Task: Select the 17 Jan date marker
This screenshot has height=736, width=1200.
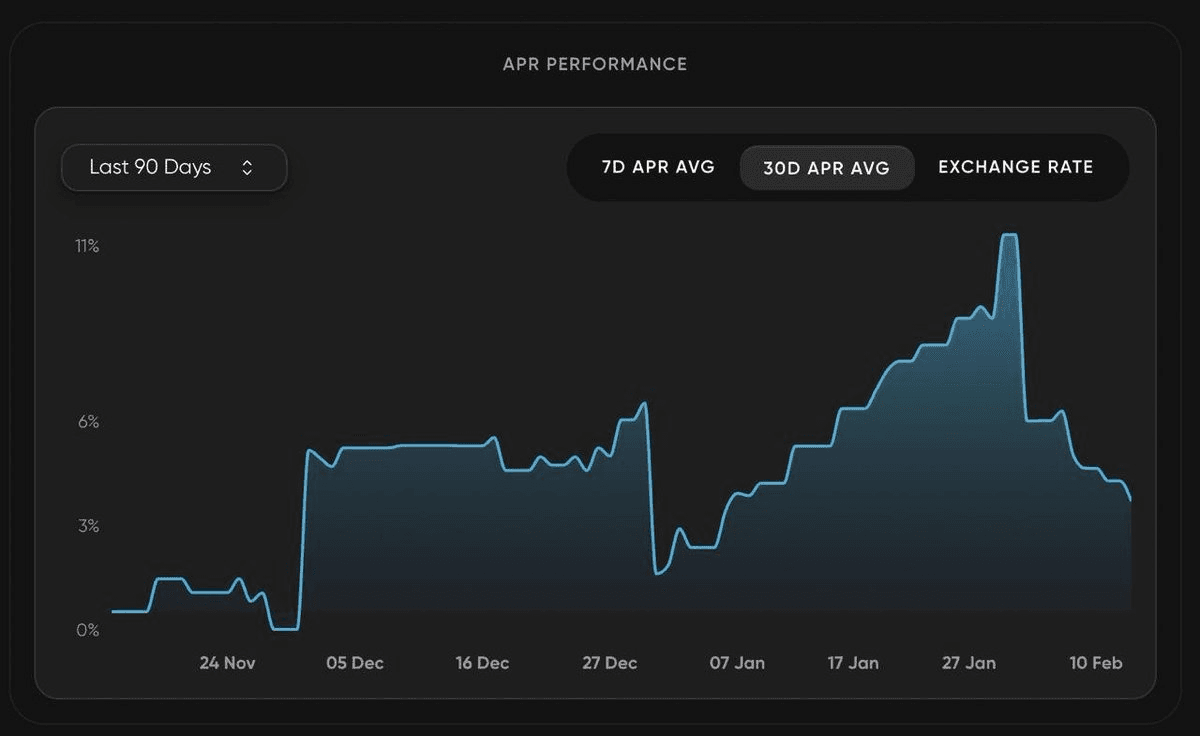Action: 853,663
